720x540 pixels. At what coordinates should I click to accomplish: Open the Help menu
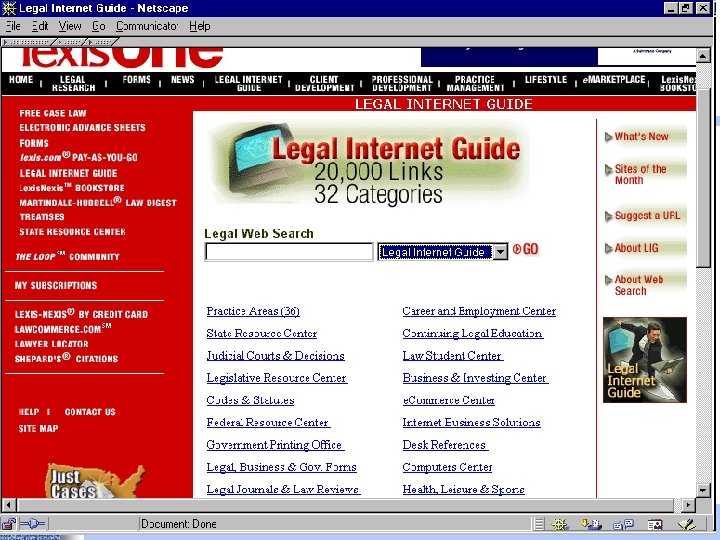pyautogui.click(x=200, y=26)
